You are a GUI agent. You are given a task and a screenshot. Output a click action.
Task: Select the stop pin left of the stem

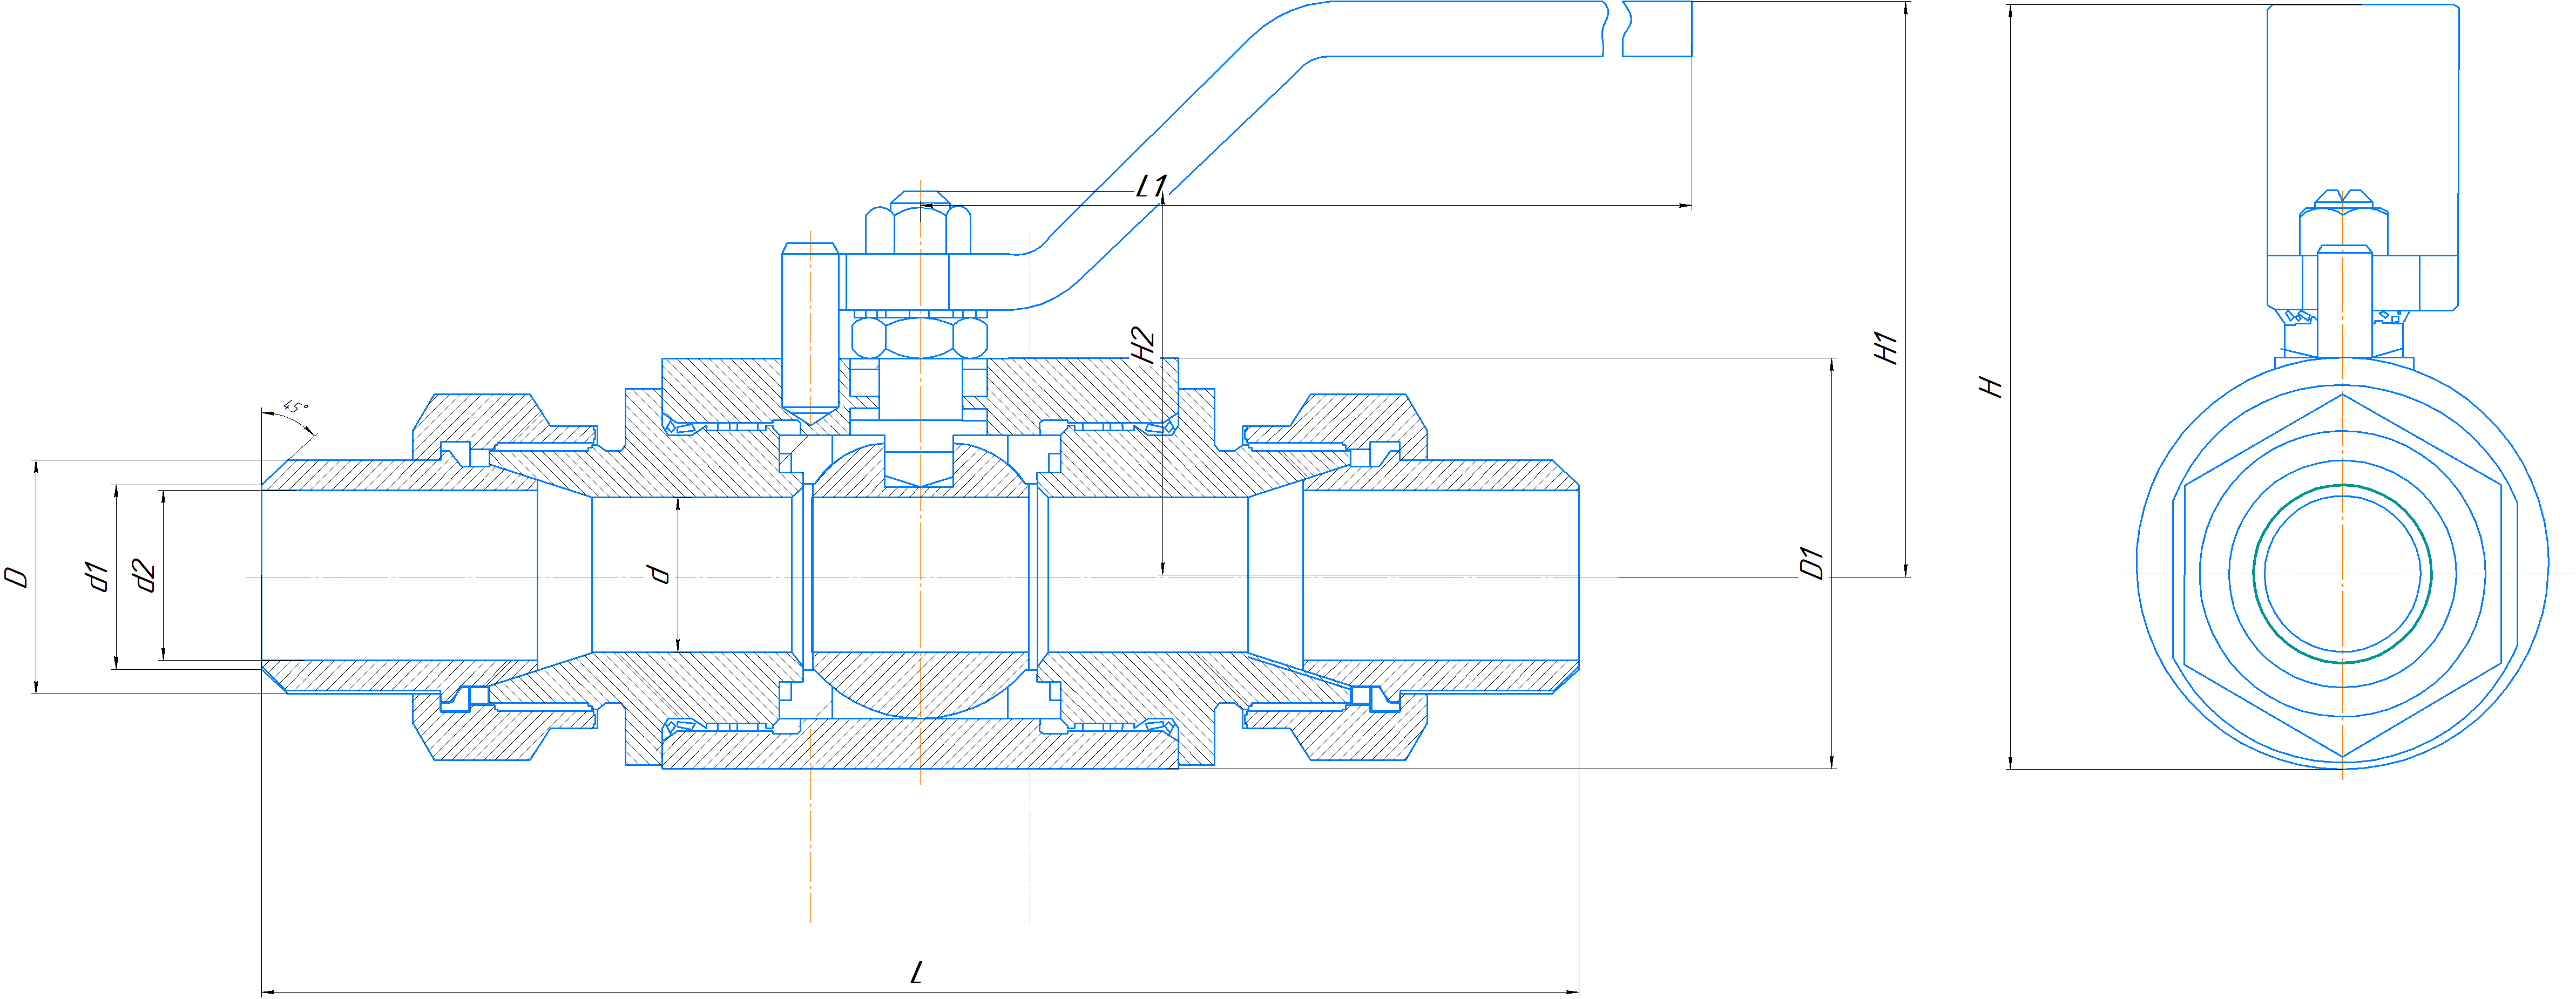point(810,330)
